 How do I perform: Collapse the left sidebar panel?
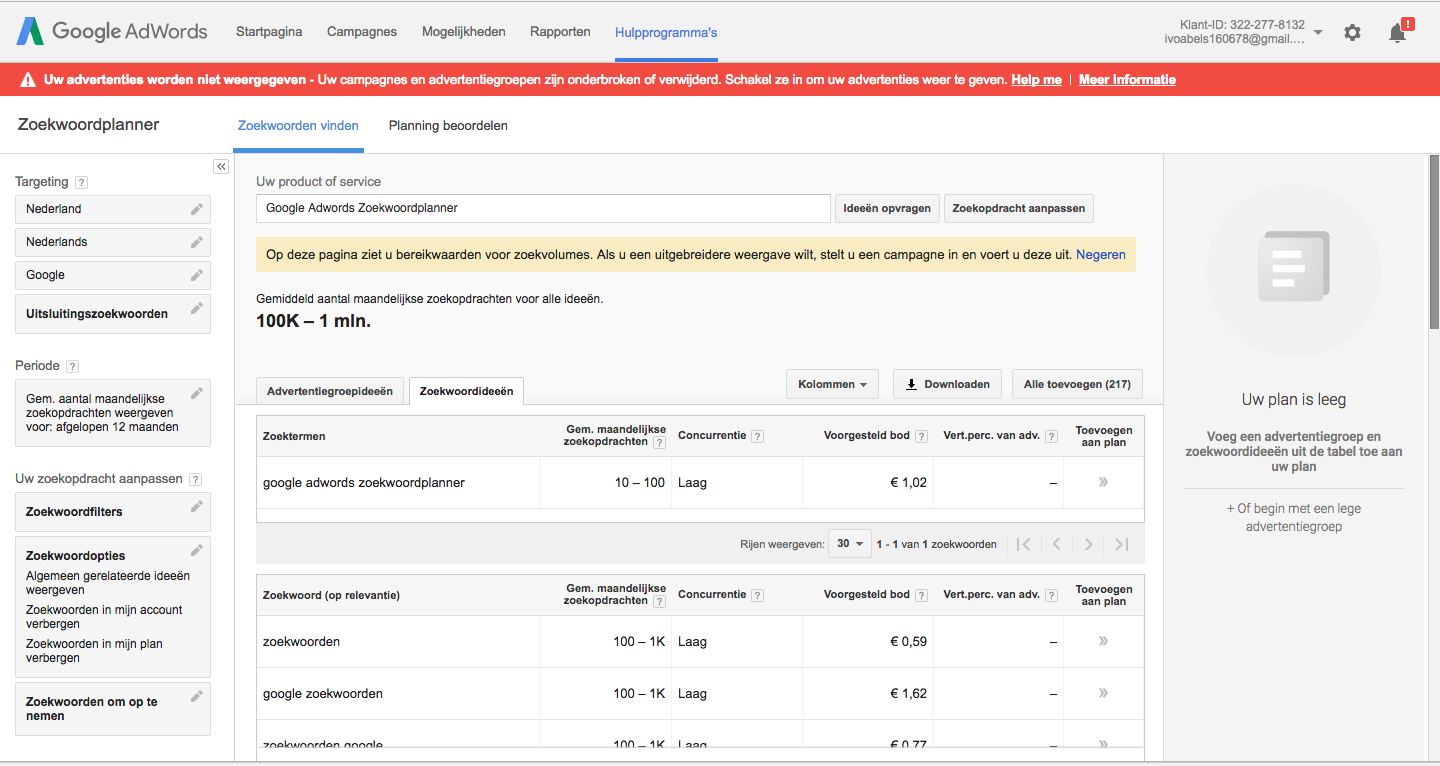click(221, 166)
